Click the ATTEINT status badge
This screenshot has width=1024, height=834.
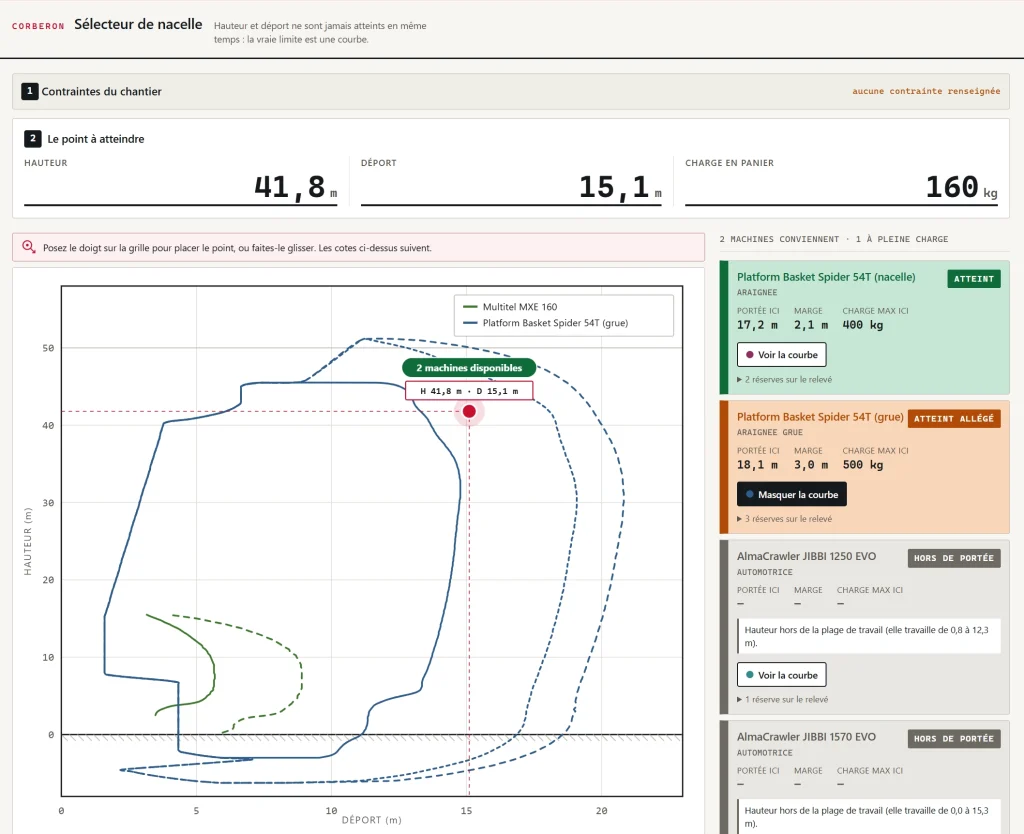[x=973, y=279]
